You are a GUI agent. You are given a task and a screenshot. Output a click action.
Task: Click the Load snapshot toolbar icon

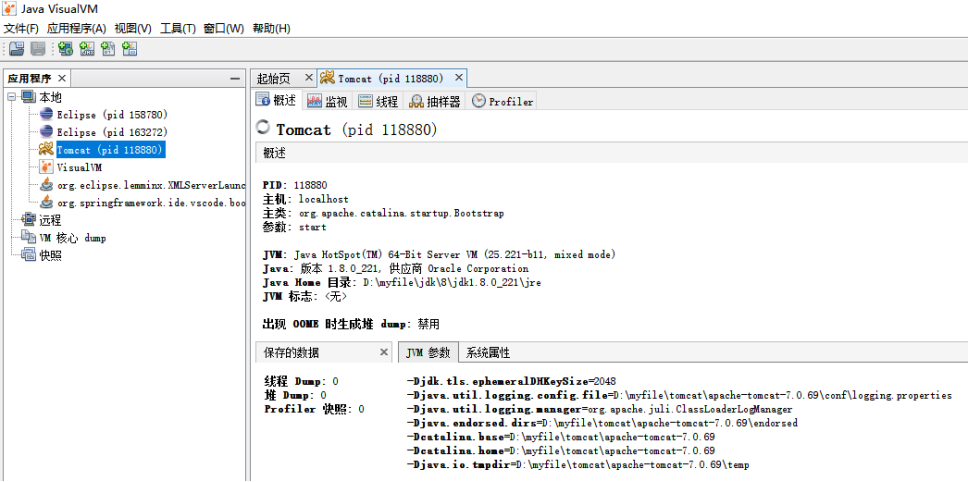click(16, 49)
